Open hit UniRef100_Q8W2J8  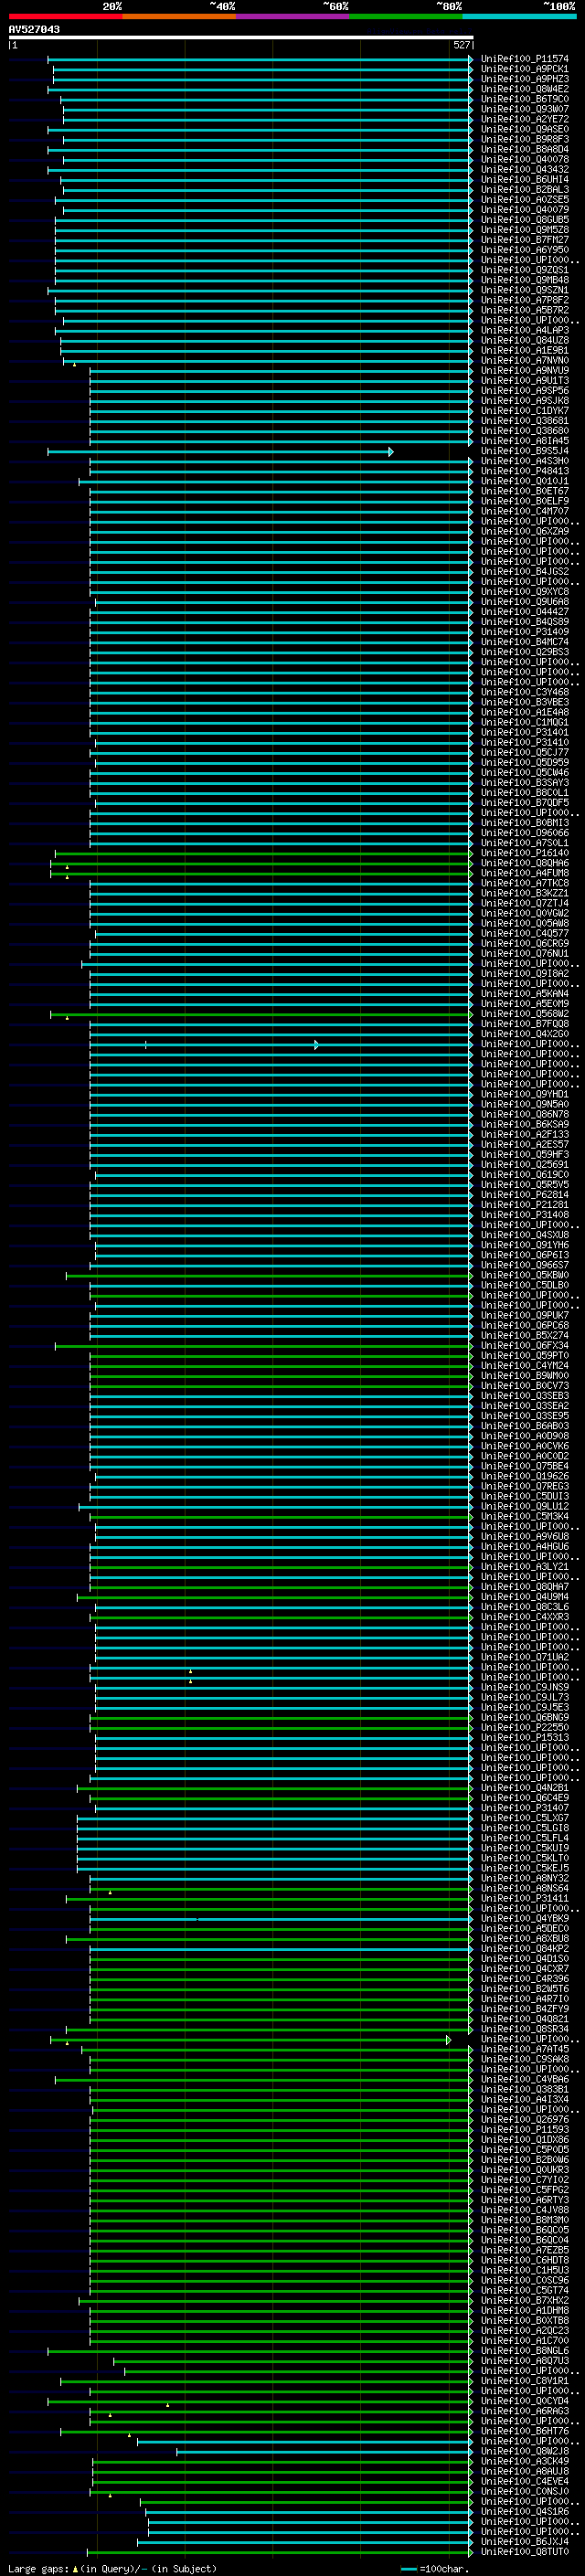tap(525, 2451)
